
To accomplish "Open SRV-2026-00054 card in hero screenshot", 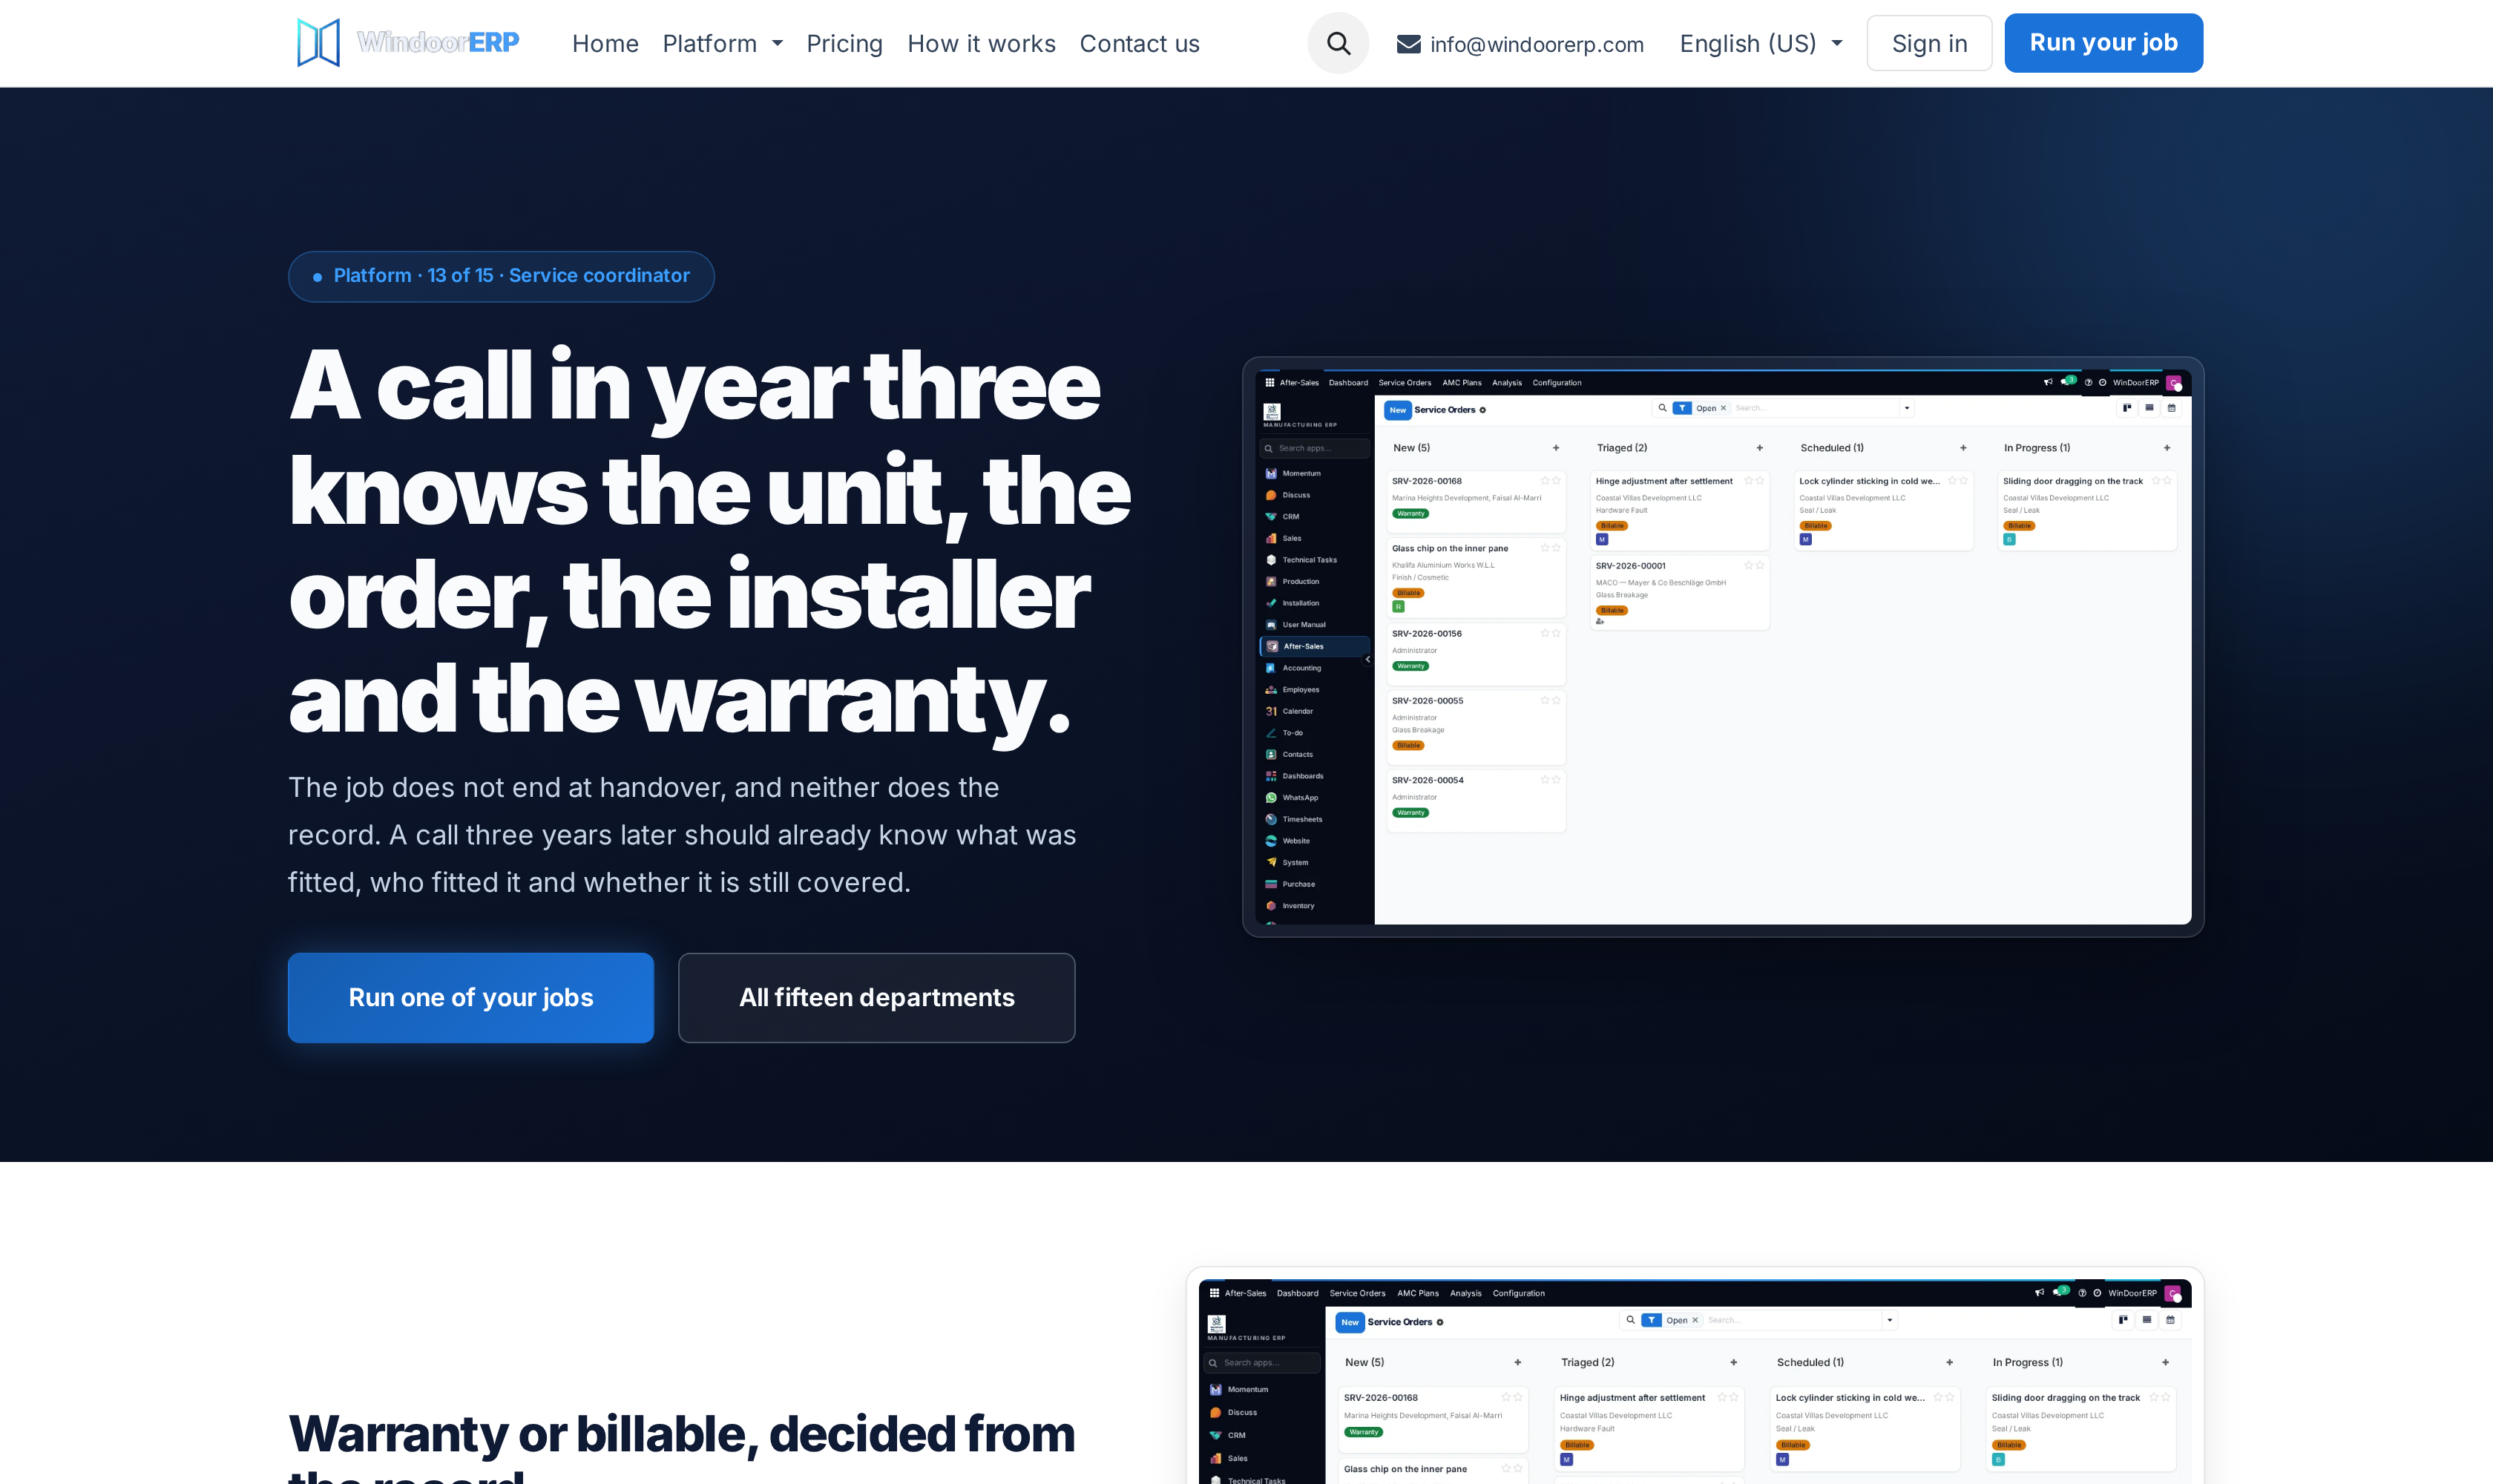I will pos(1476,801).
